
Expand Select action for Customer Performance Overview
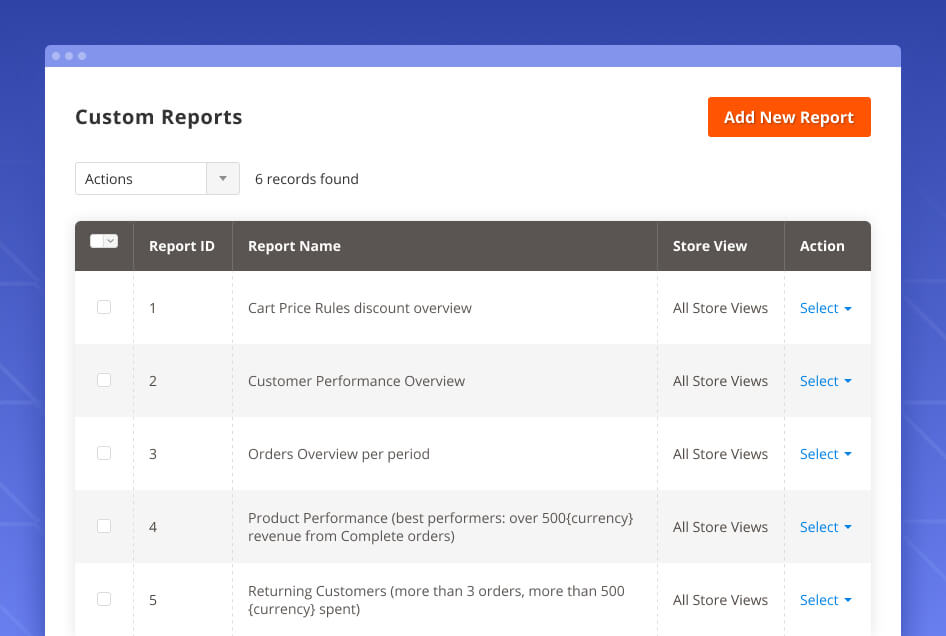[825, 381]
